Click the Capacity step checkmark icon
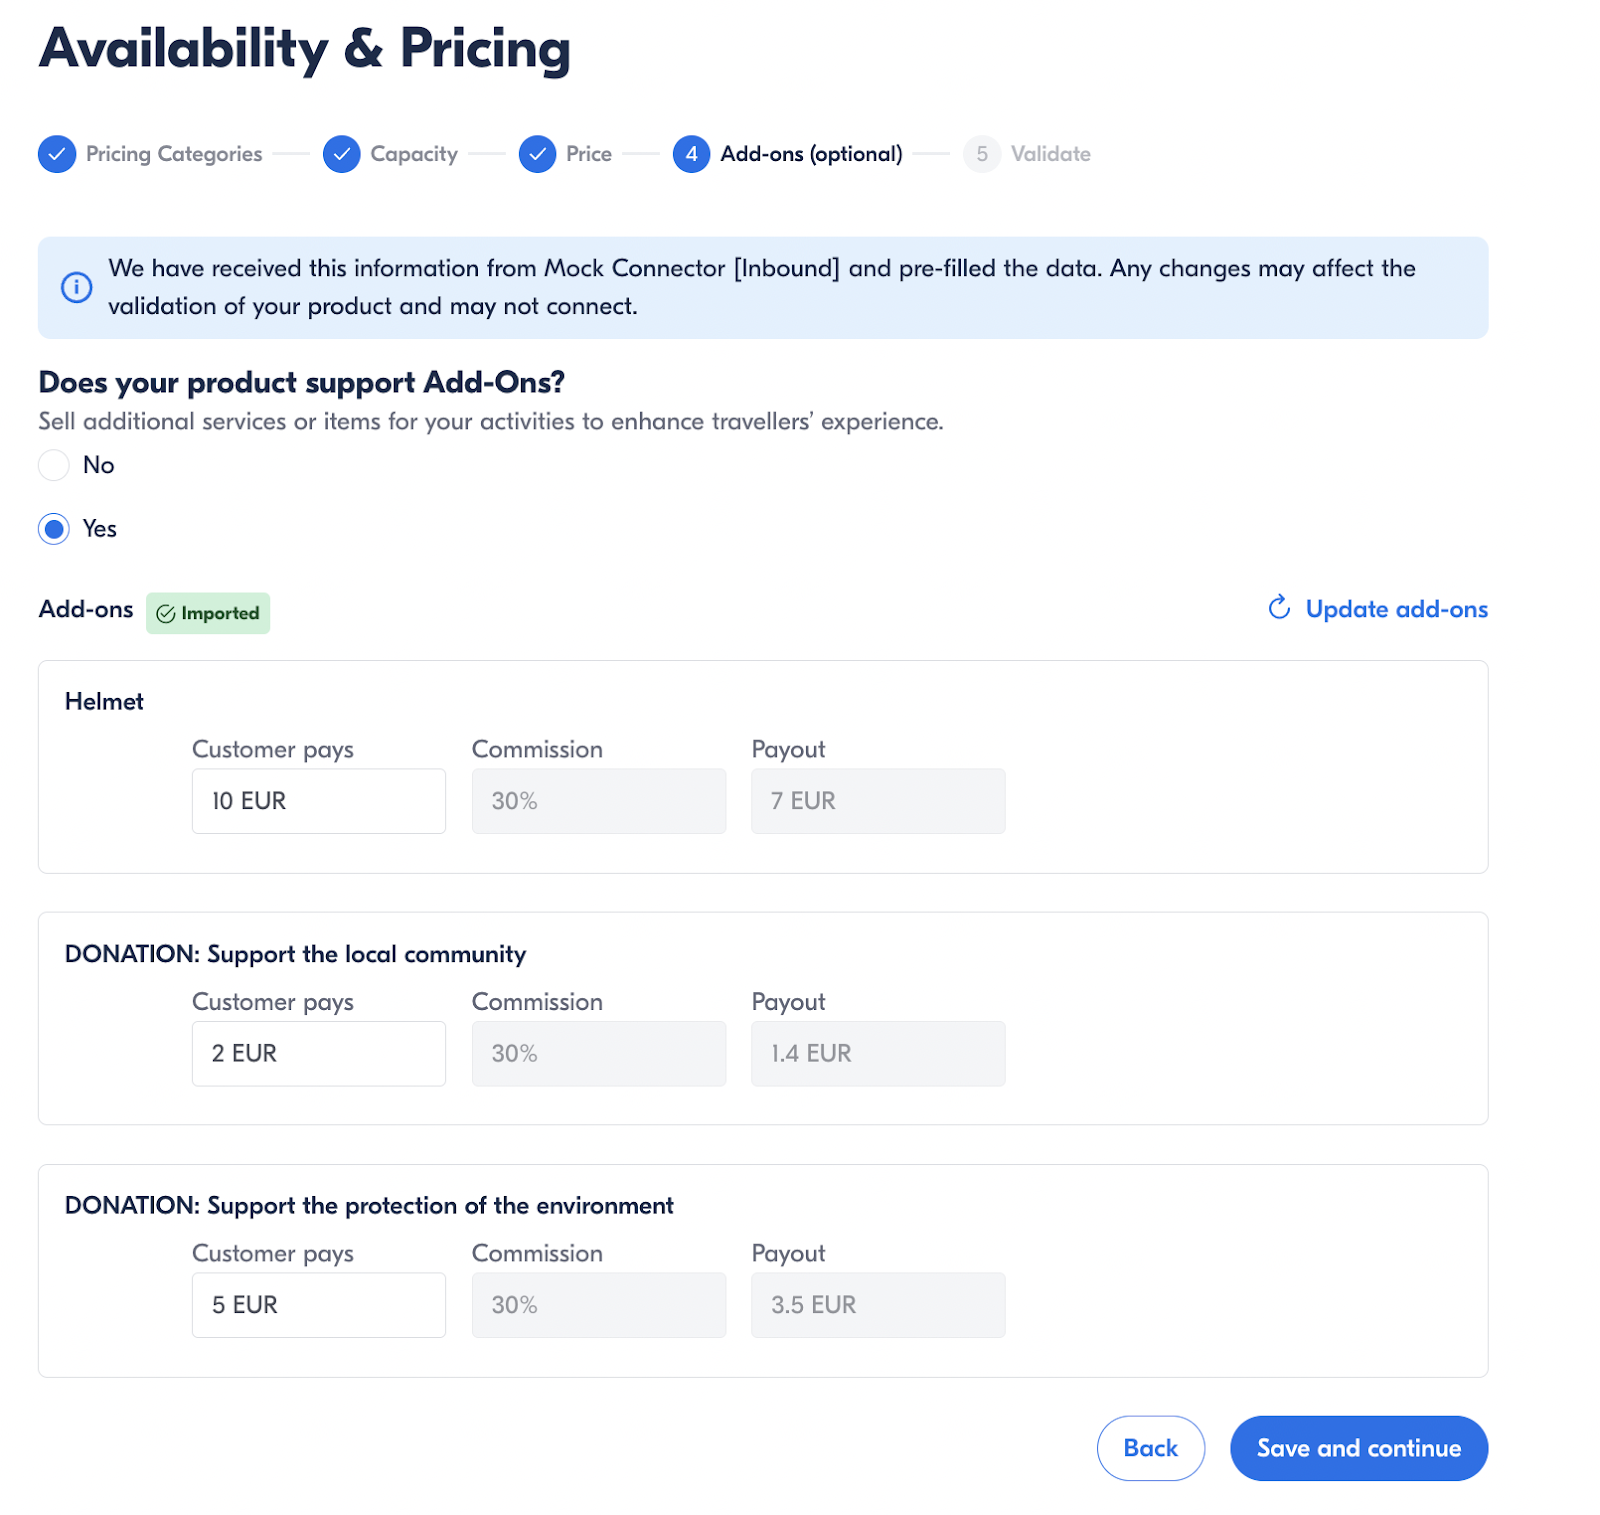This screenshot has height=1515, width=1600. 342,154
